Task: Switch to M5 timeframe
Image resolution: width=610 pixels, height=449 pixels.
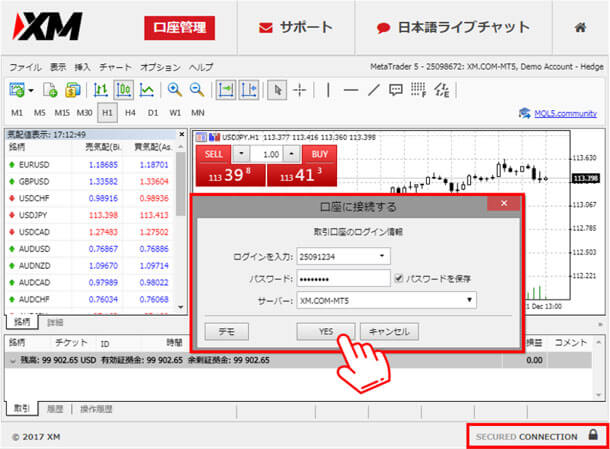Action: click(x=39, y=113)
